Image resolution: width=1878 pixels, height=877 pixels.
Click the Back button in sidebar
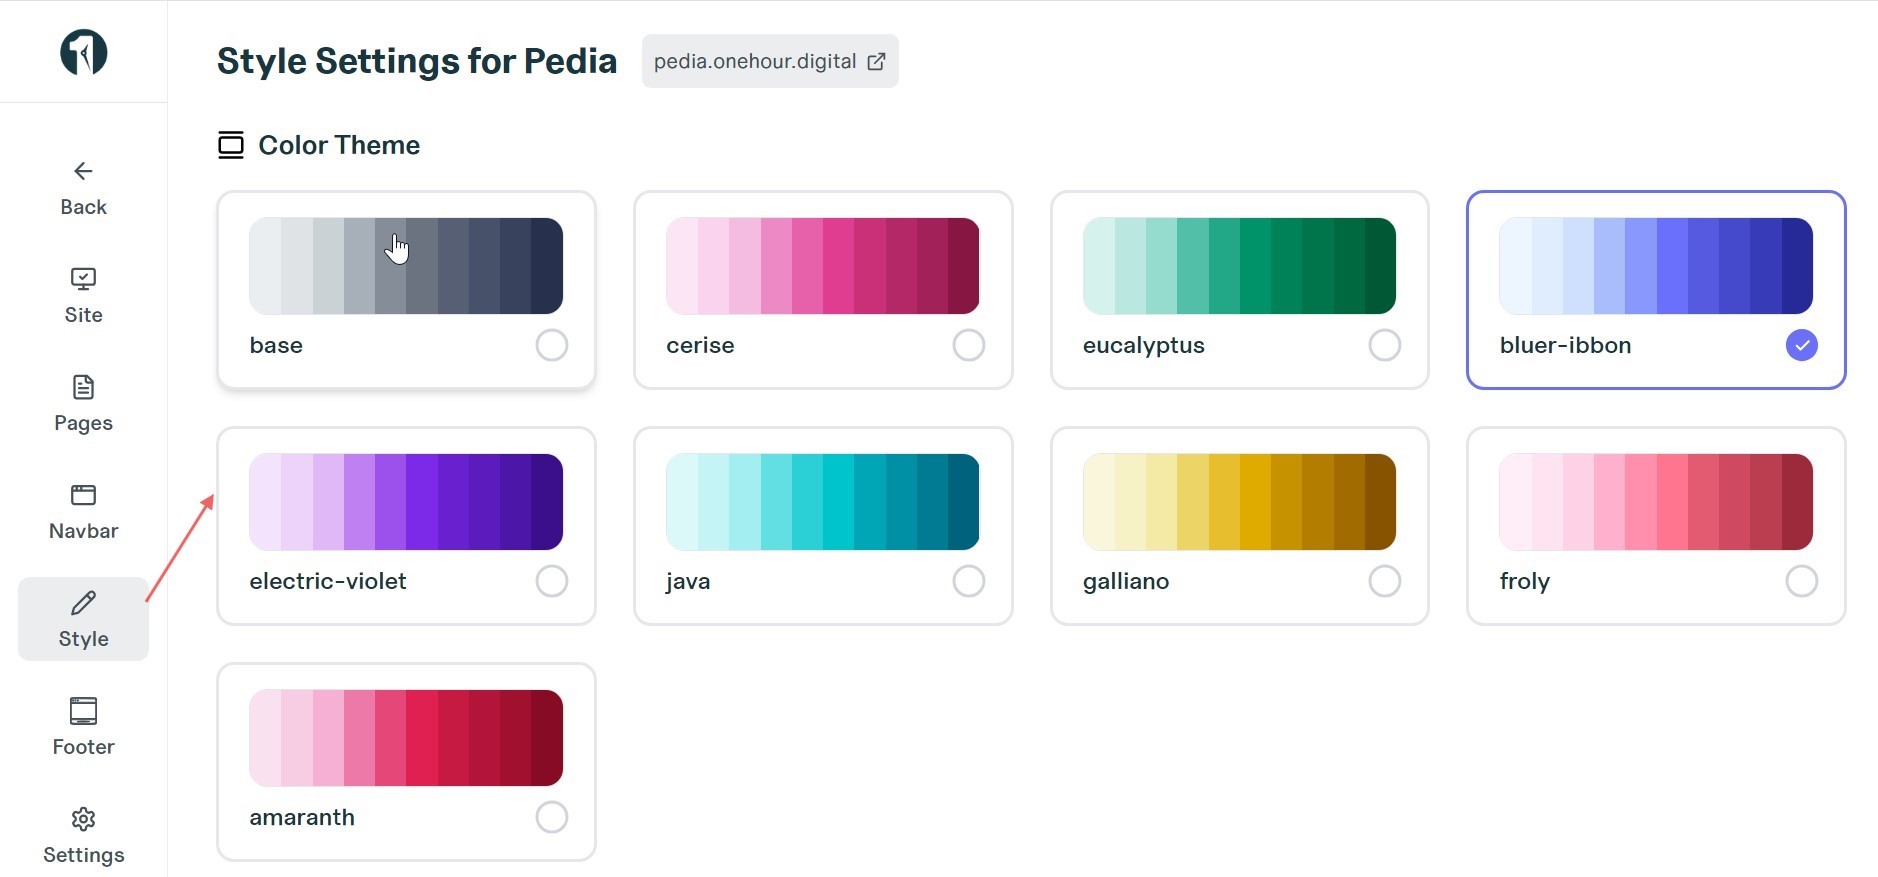coord(83,187)
